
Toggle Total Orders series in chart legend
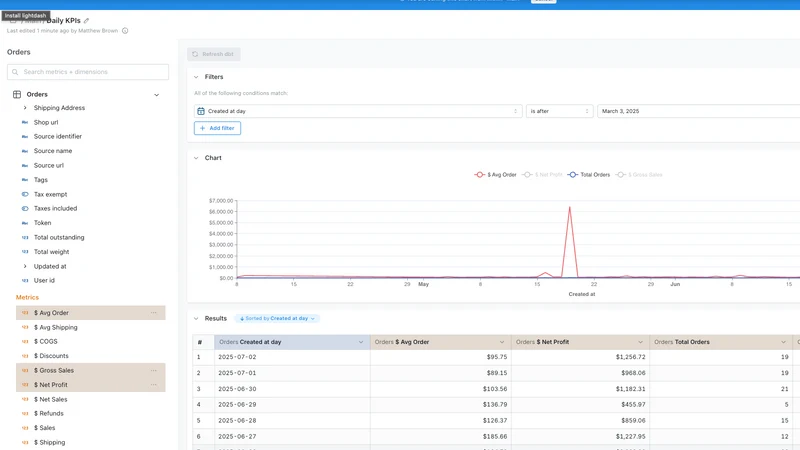tap(589, 174)
